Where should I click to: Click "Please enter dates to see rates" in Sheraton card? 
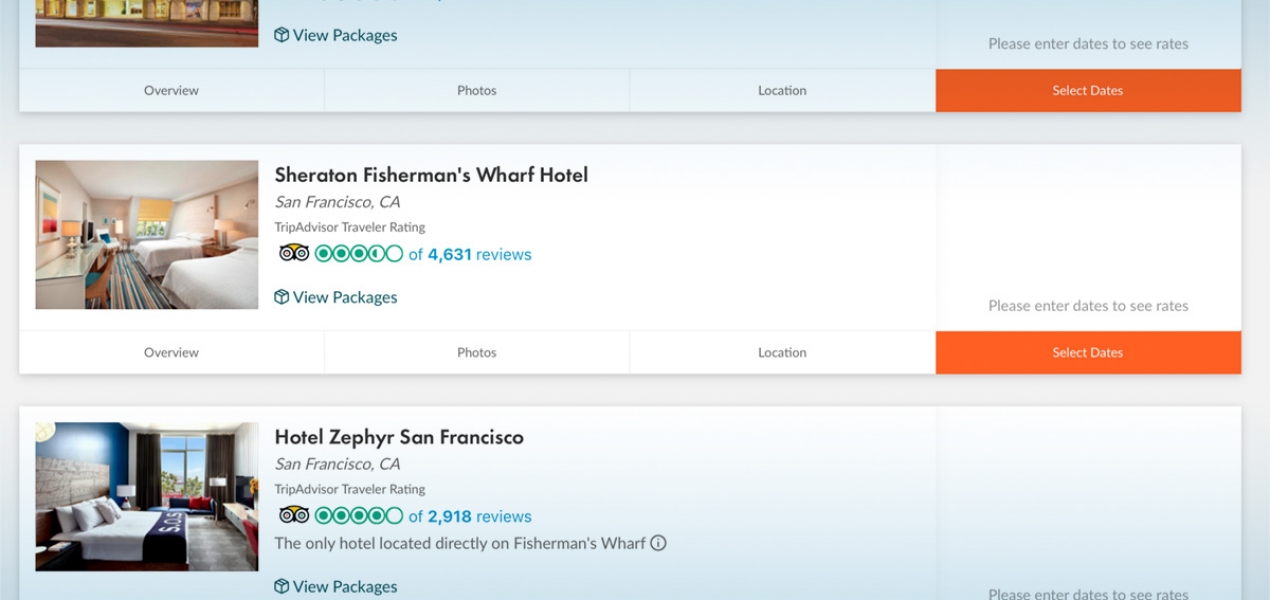pos(1088,306)
